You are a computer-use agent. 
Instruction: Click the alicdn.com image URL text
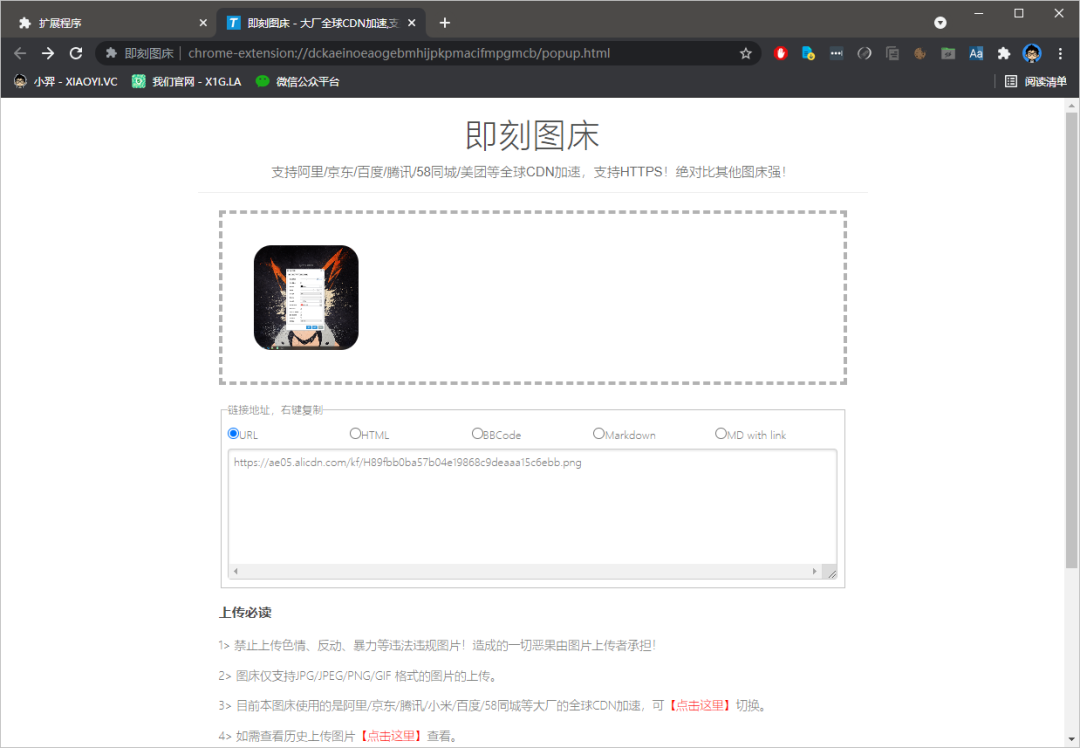coord(407,462)
